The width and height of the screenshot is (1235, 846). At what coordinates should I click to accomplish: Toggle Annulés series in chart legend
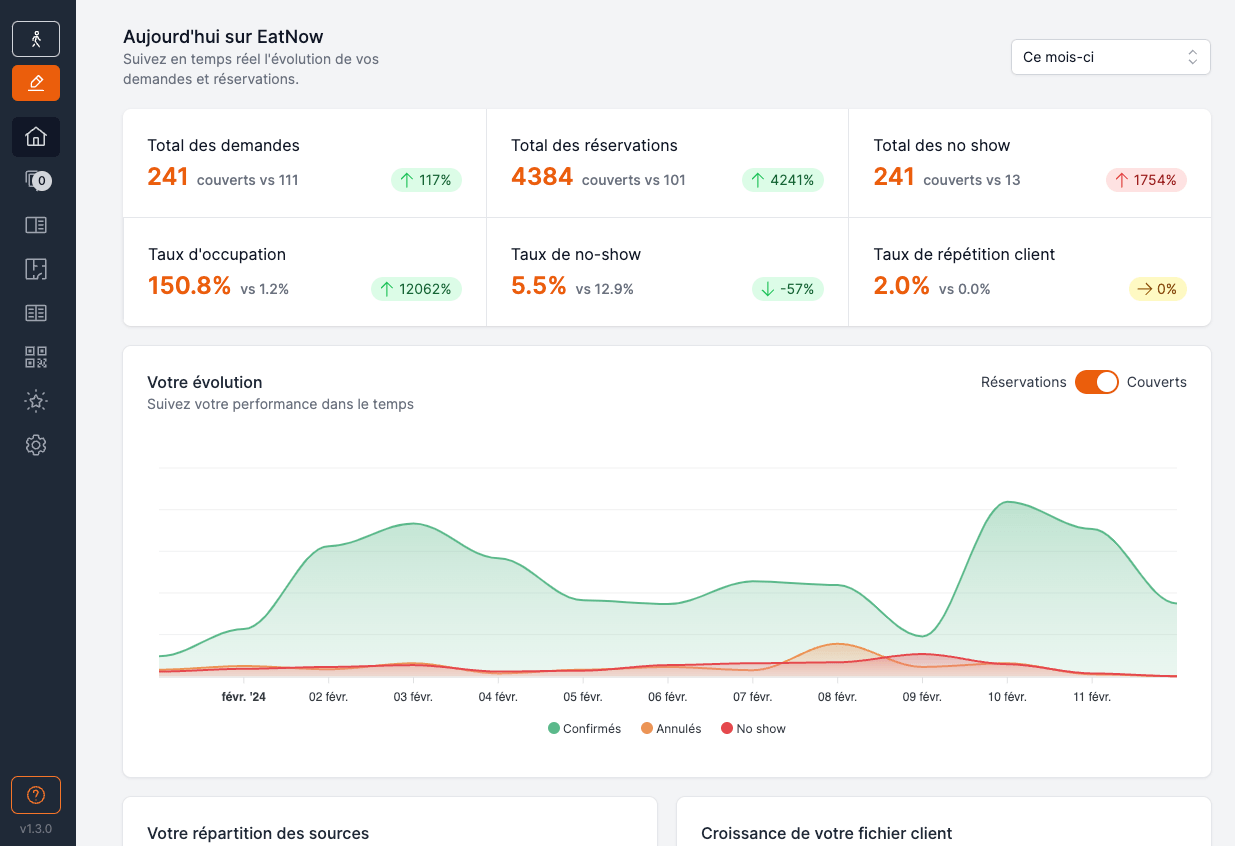[671, 729]
